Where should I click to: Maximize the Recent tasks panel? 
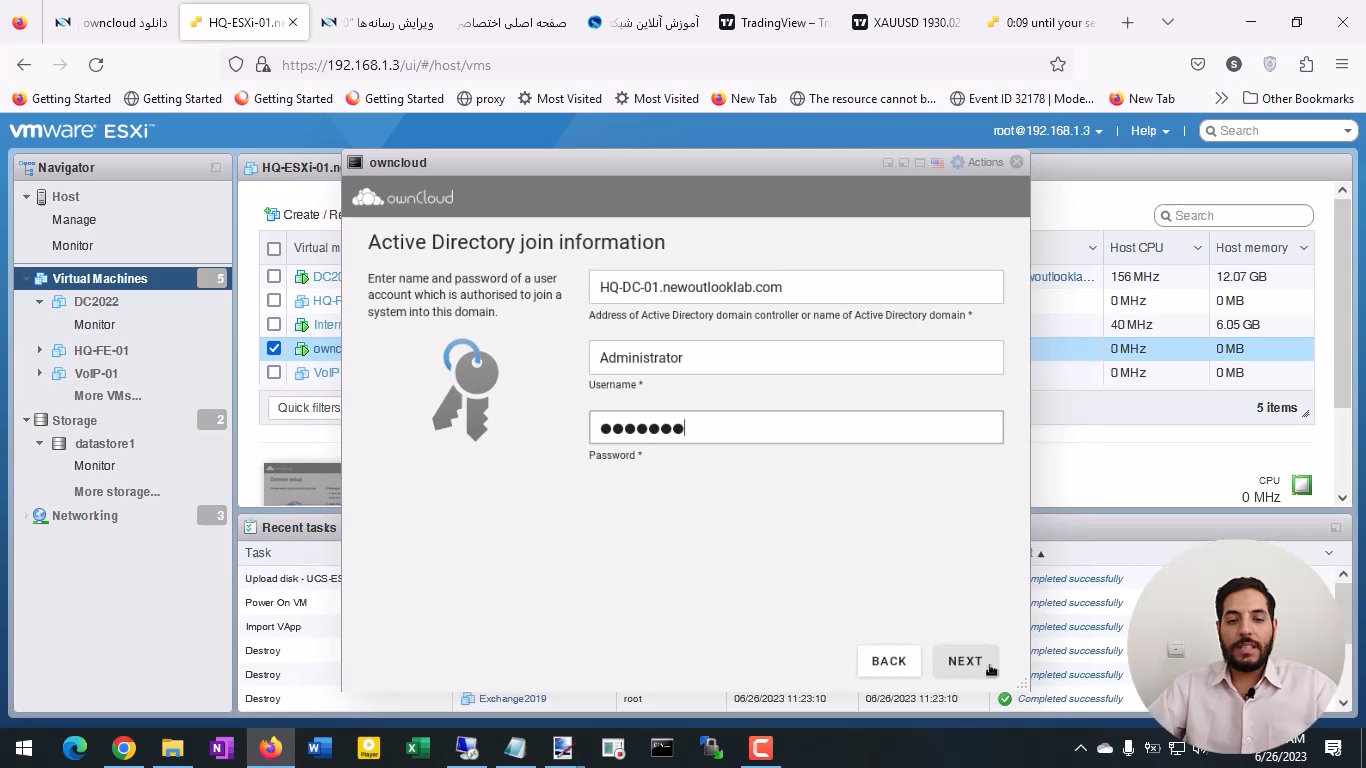tap(1335, 527)
